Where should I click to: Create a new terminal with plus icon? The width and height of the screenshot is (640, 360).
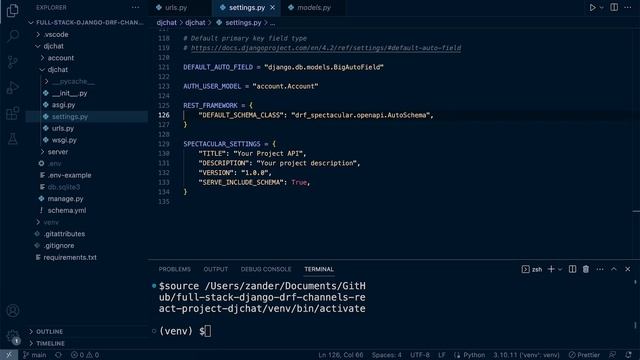tap(551, 269)
